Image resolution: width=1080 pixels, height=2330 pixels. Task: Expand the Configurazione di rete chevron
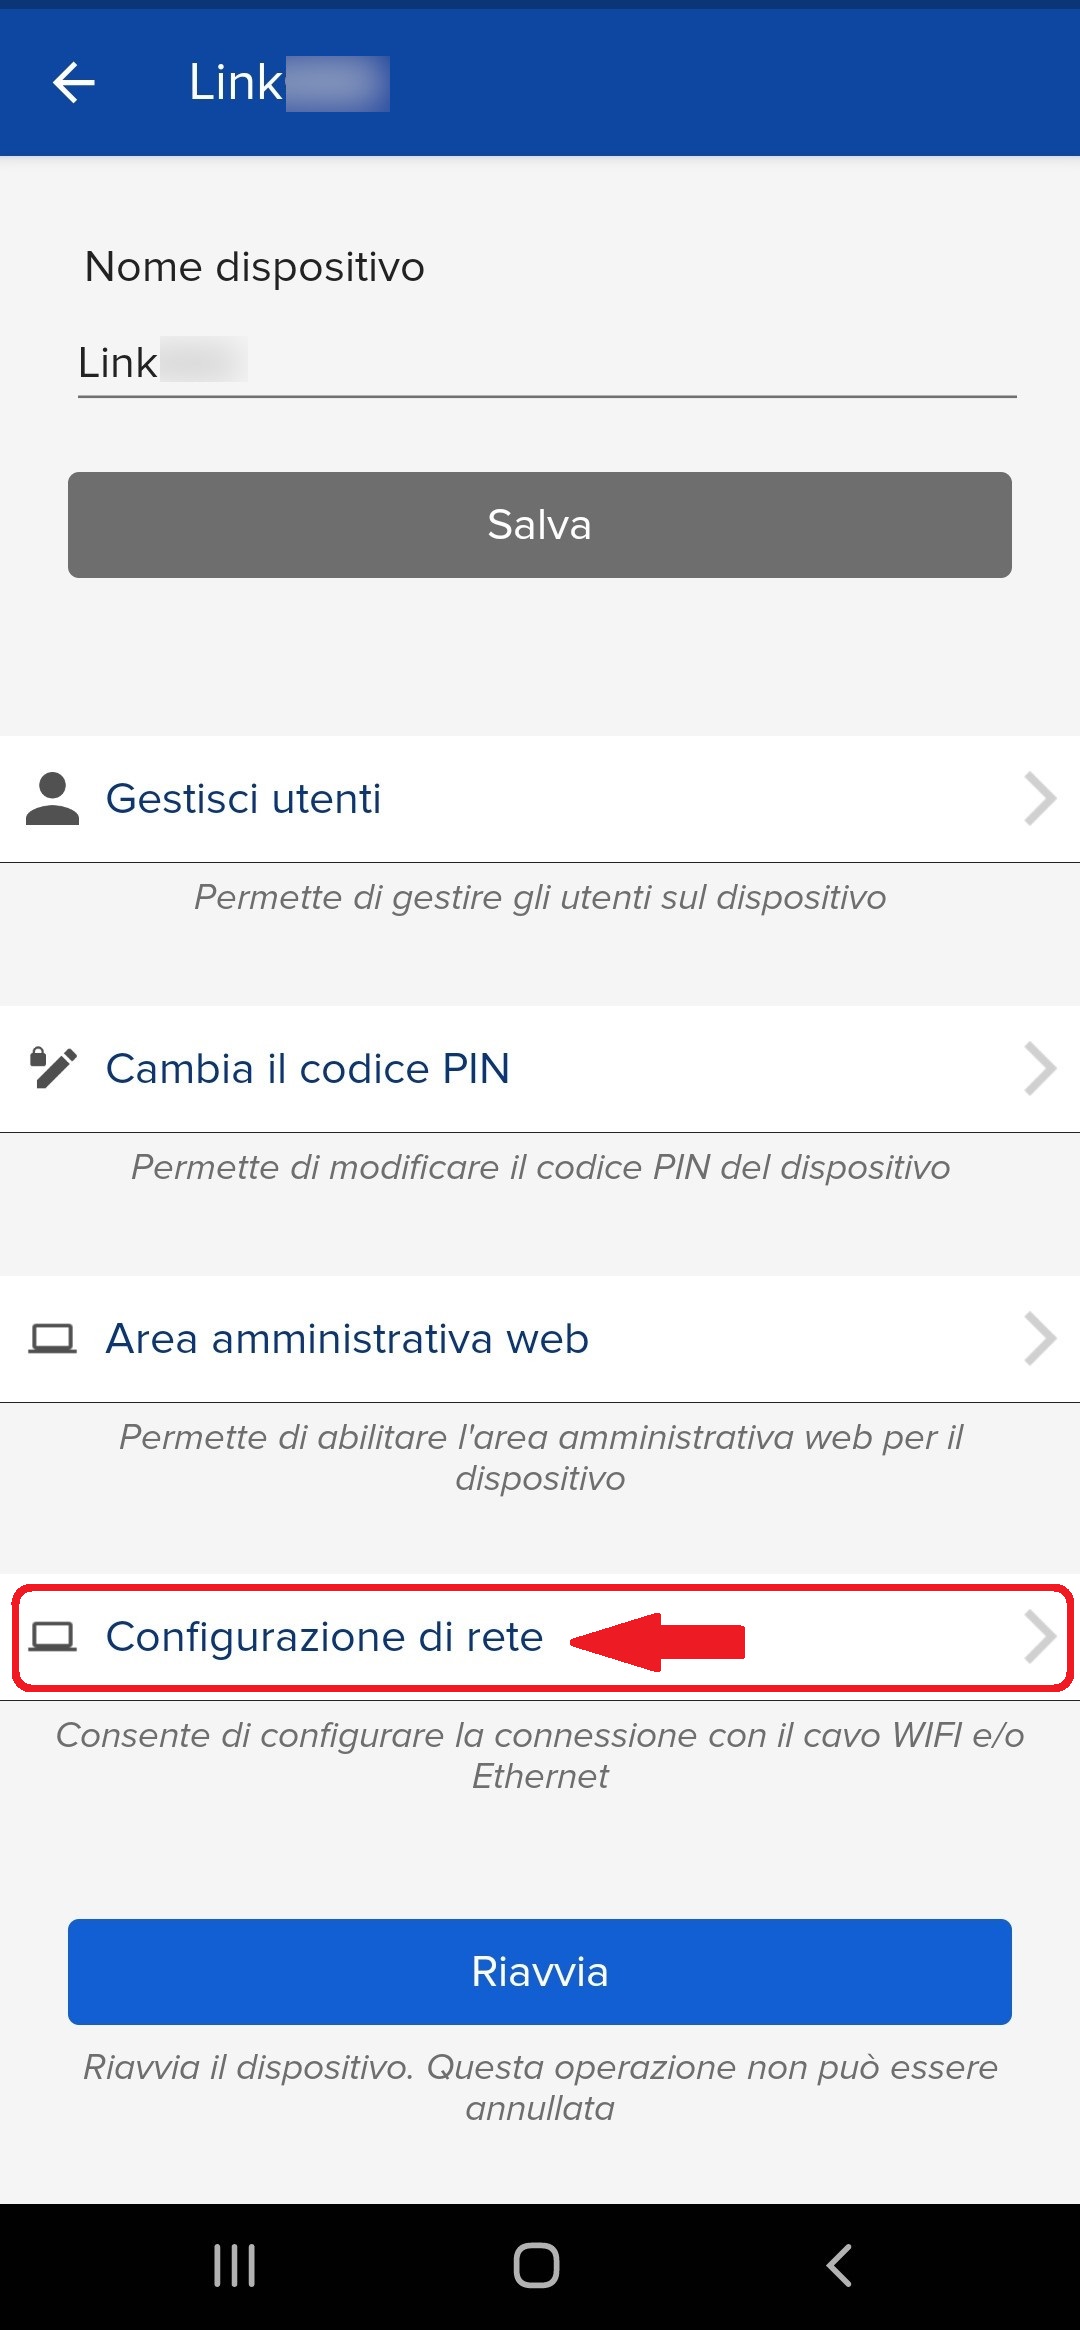(x=1040, y=1637)
